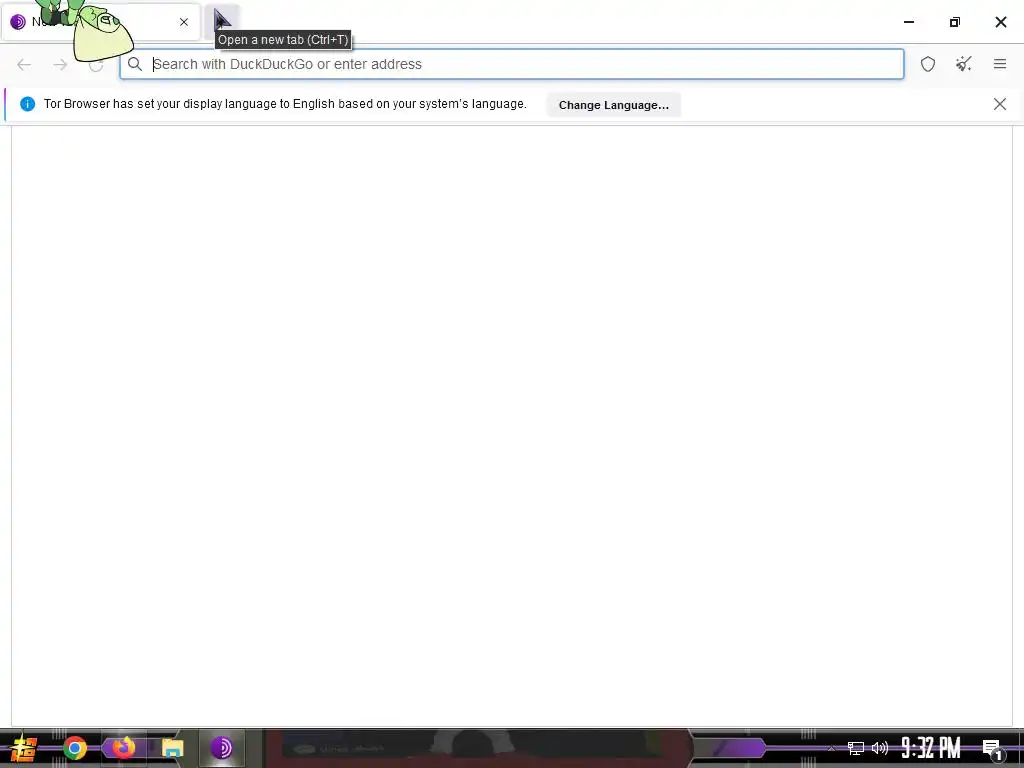Launch Firefox from the taskbar

pyautogui.click(x=123, y=748)
